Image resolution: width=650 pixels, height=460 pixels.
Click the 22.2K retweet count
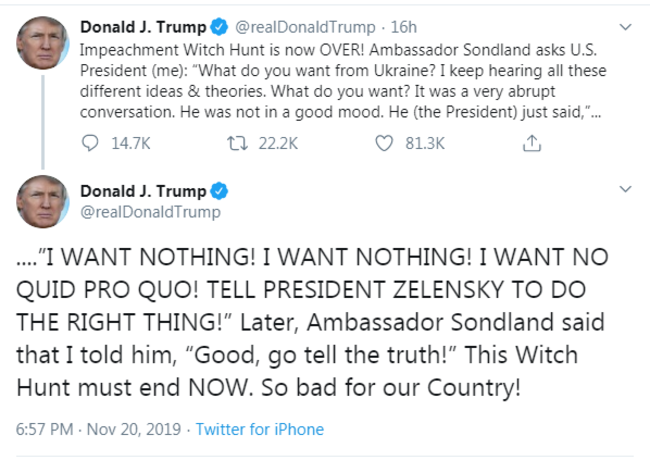(x=278, y=144)
